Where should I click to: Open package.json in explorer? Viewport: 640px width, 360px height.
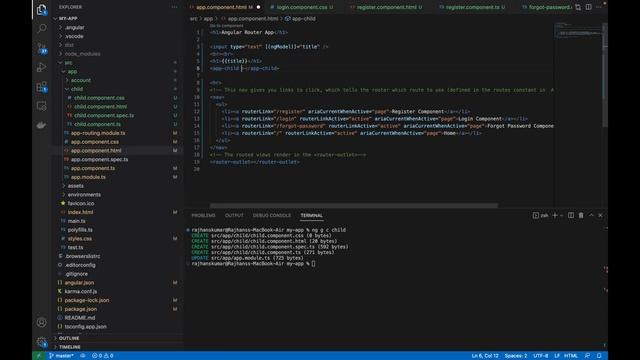click(80, 309)
